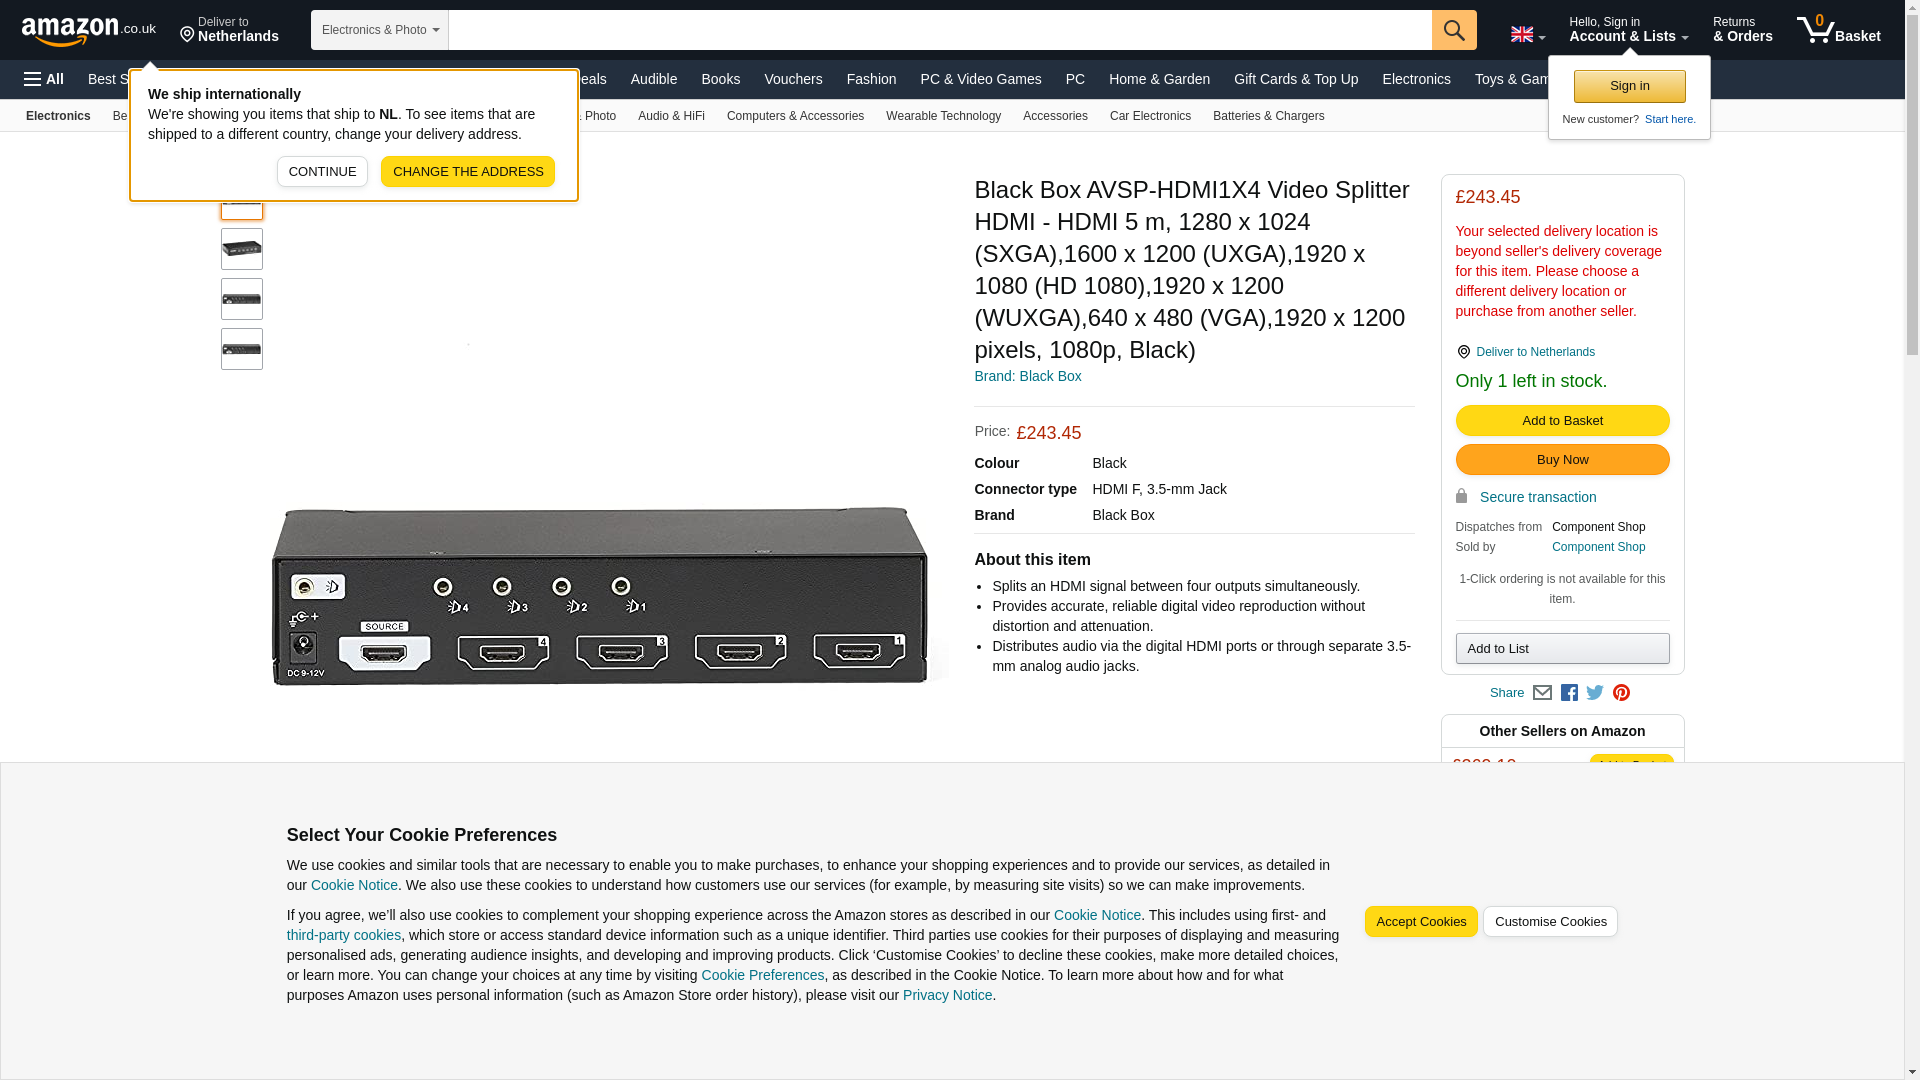Open the Vouchers nav item
Image resolution: width=1920 pixels, height=1080 pixels.
(793, 79)
